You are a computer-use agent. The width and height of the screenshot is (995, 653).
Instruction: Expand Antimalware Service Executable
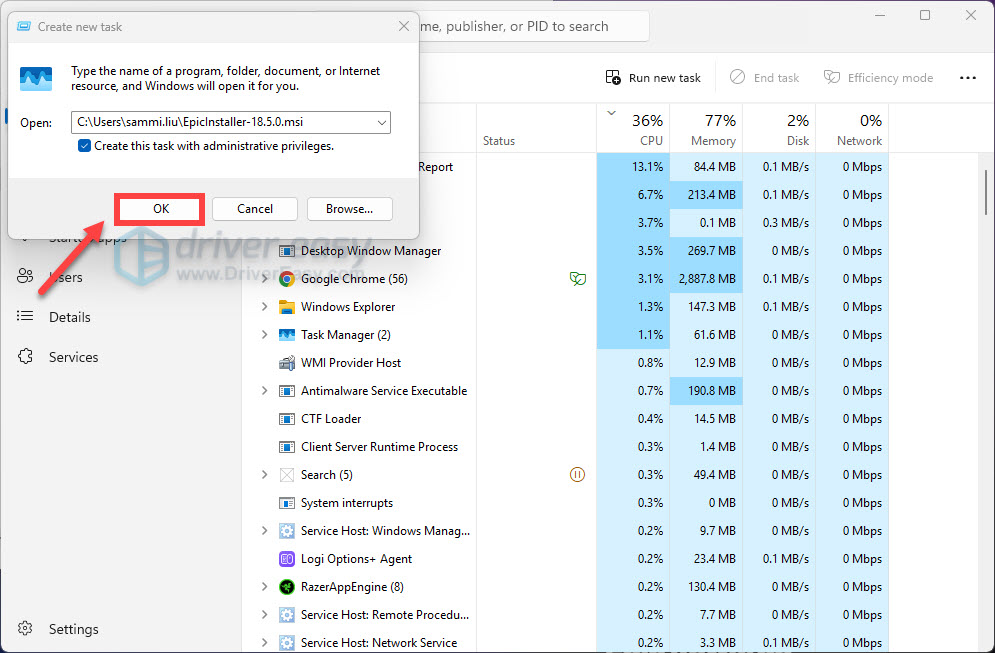click(x=265, y=391)
